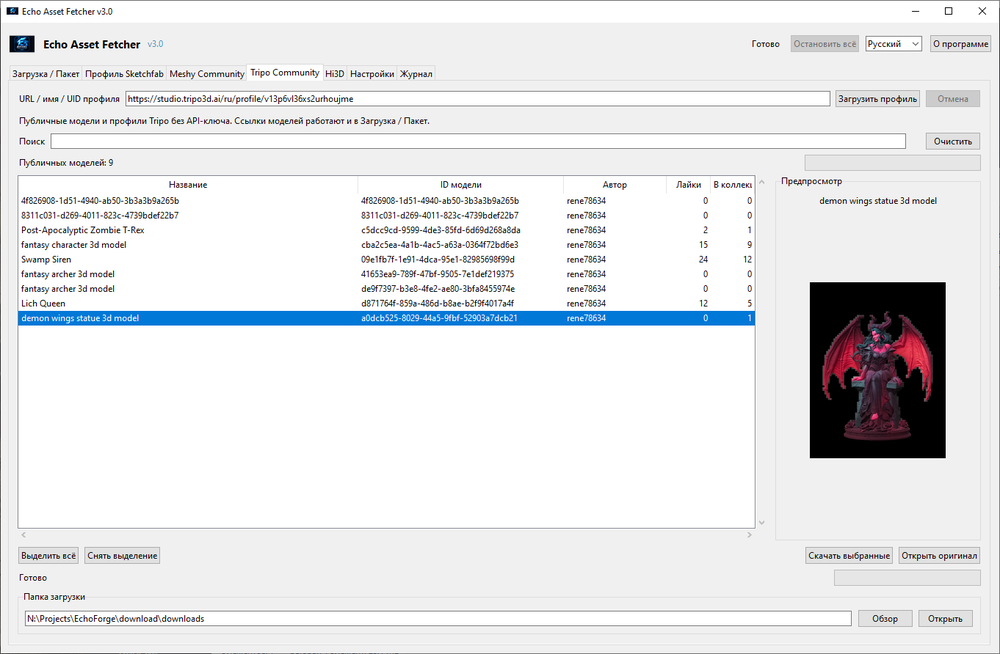Viewport: 1000px width, 654px height.
Task: Click into the Поиск search field
Action: [478, 141]
